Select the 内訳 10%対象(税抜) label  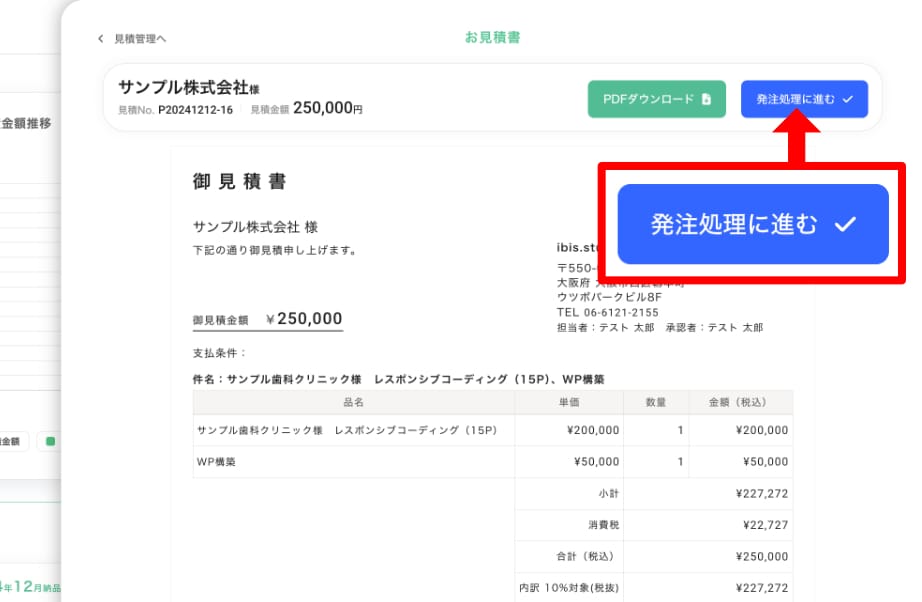(569, 588)
